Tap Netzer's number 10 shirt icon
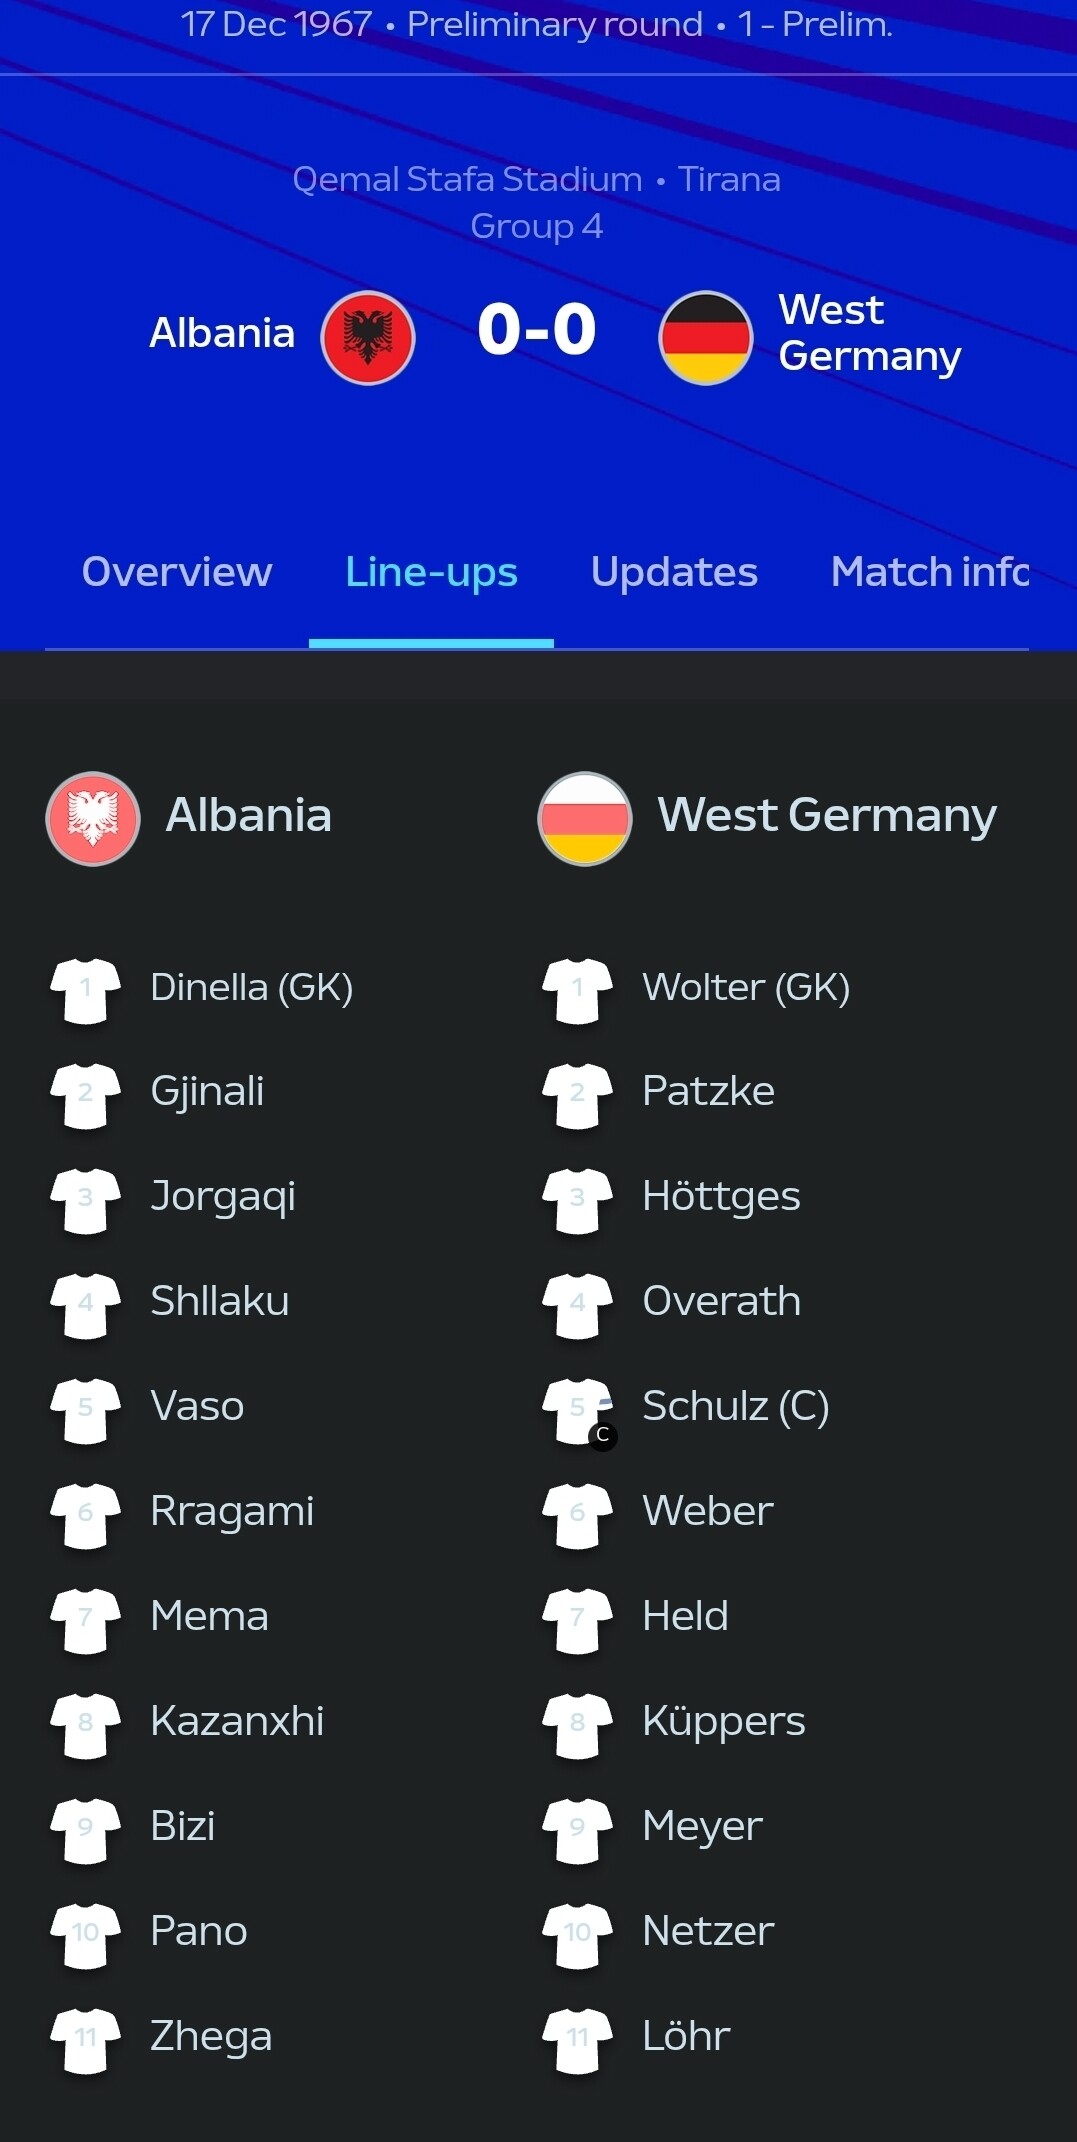Viewport: 1077px width, 2142px height. click(x=578, y=1935)
